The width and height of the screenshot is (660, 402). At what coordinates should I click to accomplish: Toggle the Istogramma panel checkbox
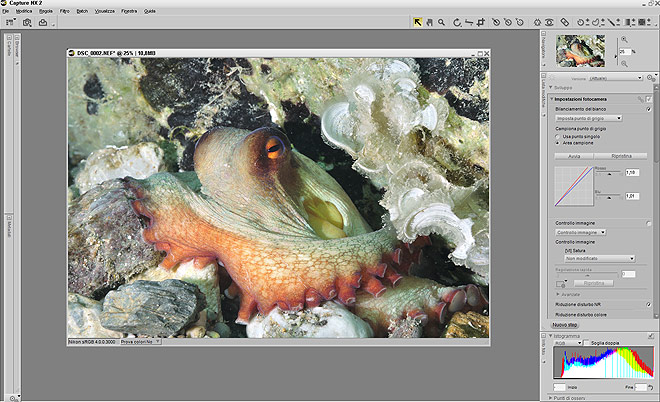pyautogui.click(x=651, y=336)
